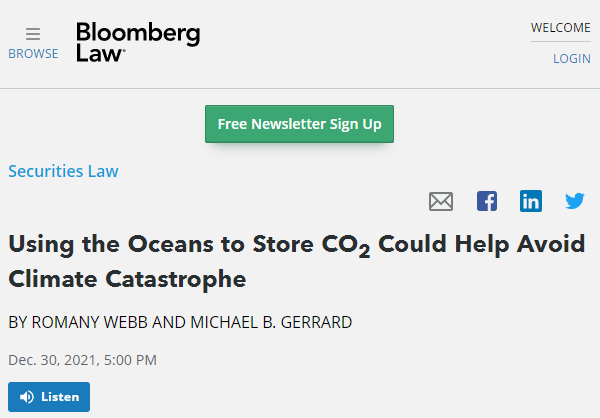Click the WELCOME account text

click(x=561, y=27)
